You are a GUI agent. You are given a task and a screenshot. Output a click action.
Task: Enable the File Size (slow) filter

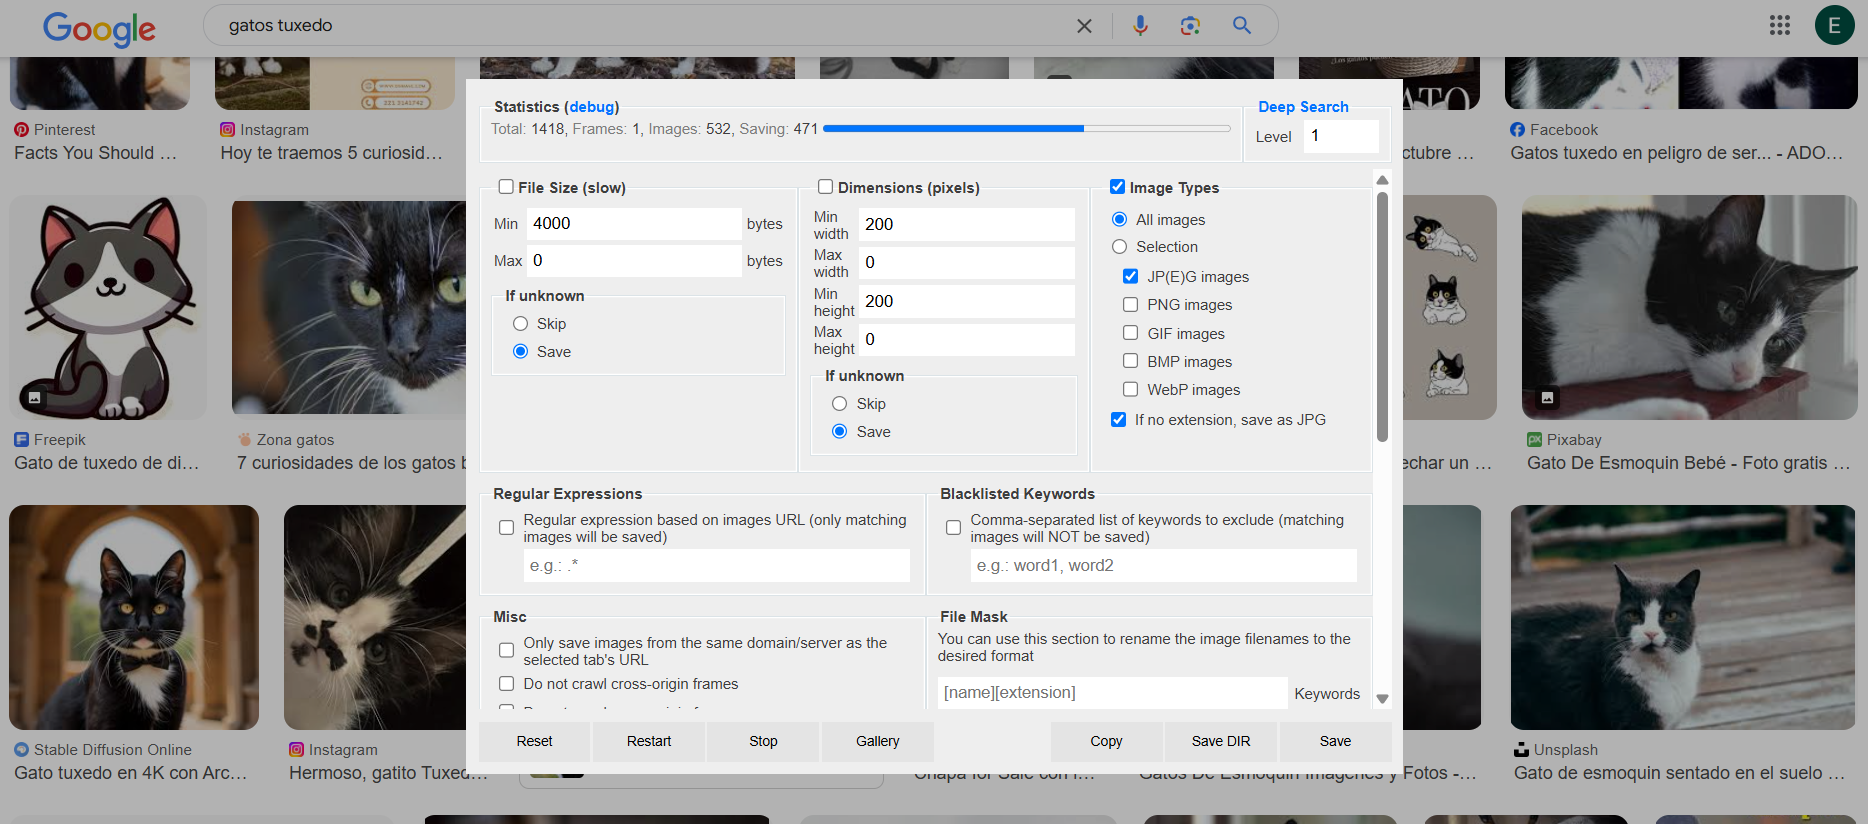[x=506, y=187]
